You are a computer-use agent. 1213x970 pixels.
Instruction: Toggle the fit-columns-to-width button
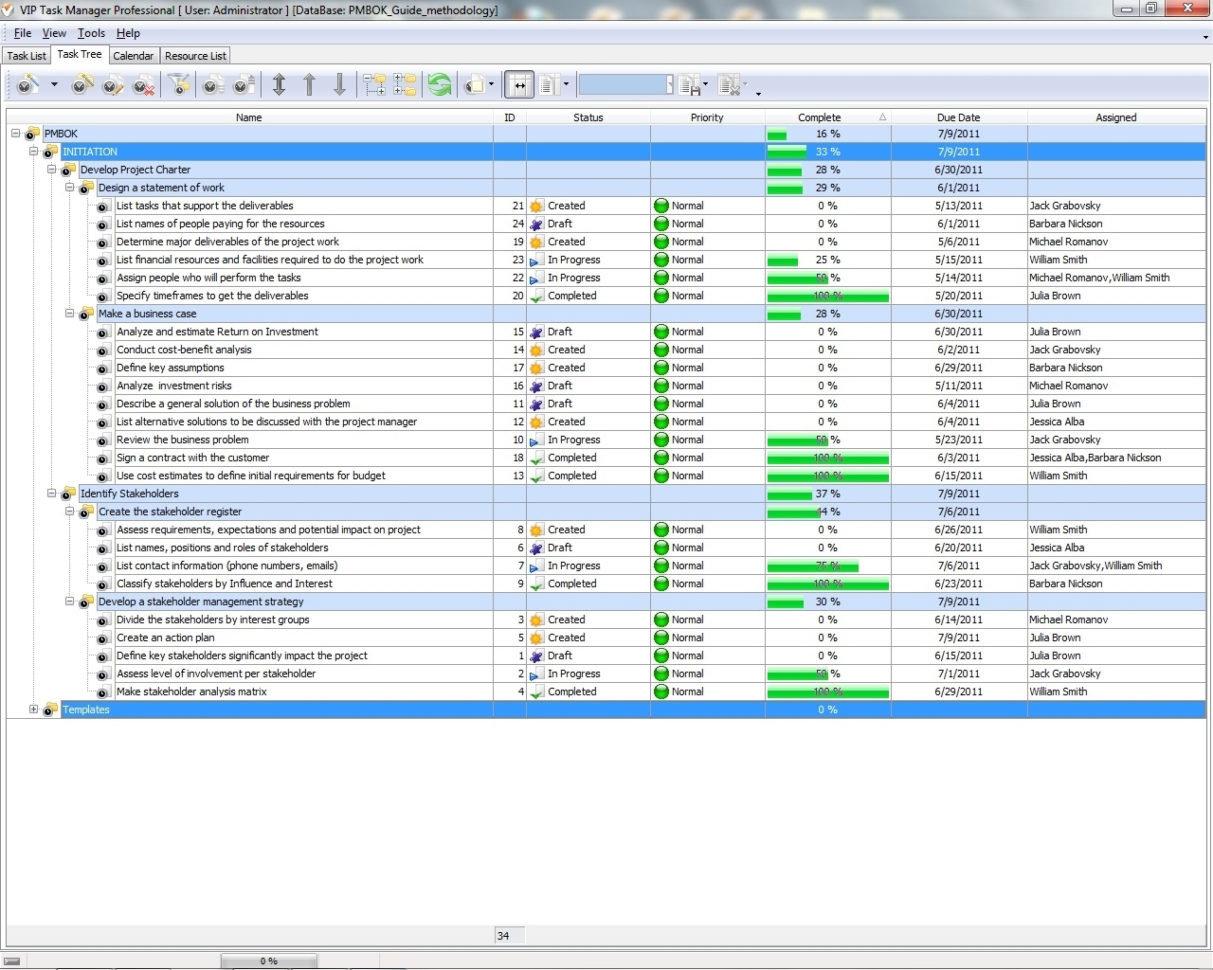tap(520, 85)
